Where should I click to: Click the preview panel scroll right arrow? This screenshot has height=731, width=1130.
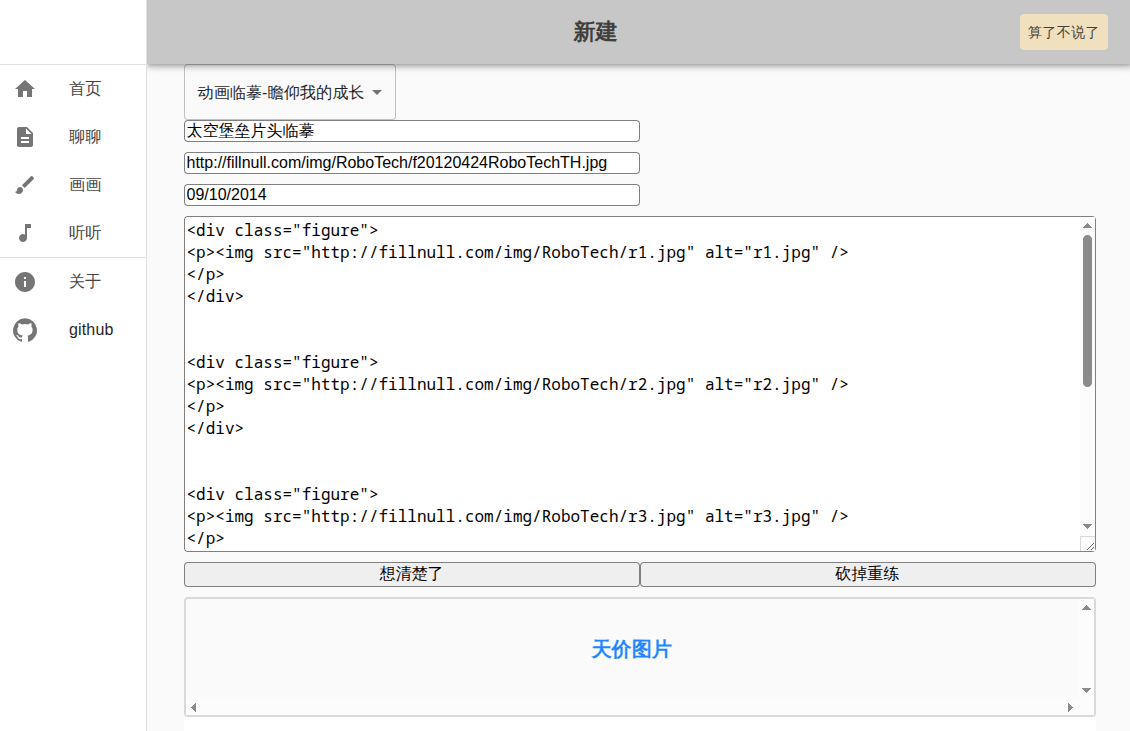pyautogui.click(x=1070, y=707)
